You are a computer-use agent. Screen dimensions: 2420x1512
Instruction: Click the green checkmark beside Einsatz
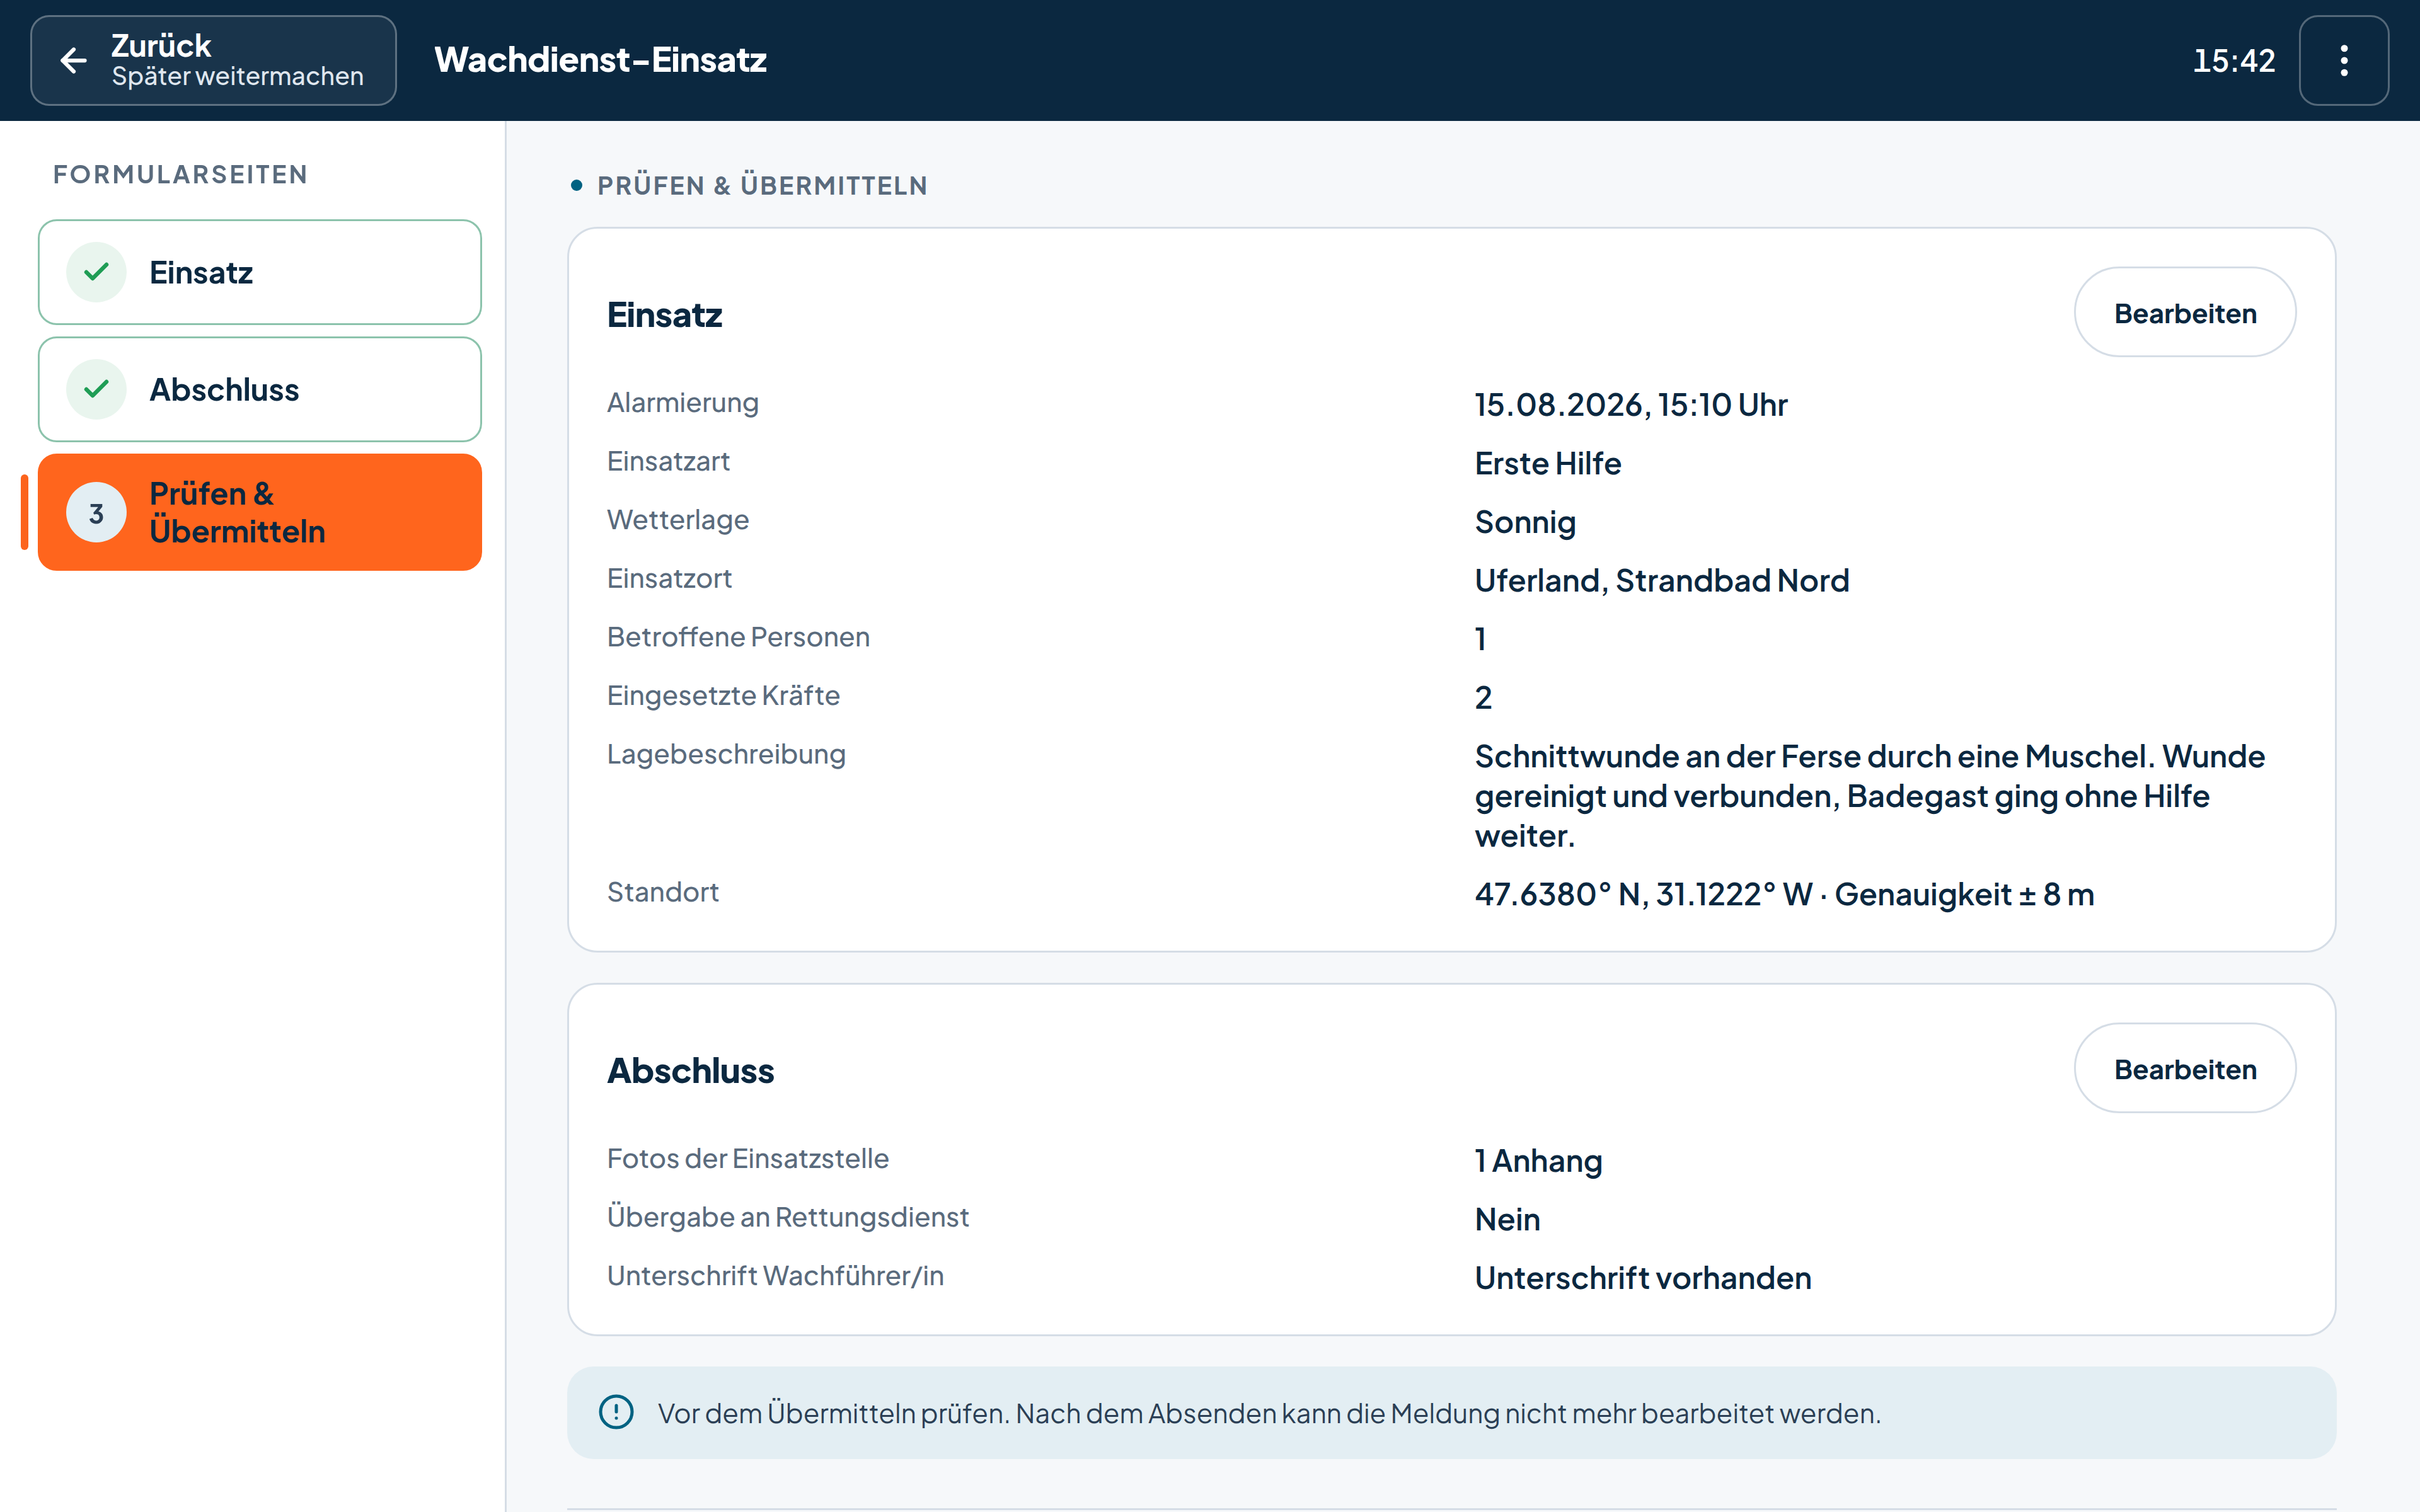coord(96,272)
